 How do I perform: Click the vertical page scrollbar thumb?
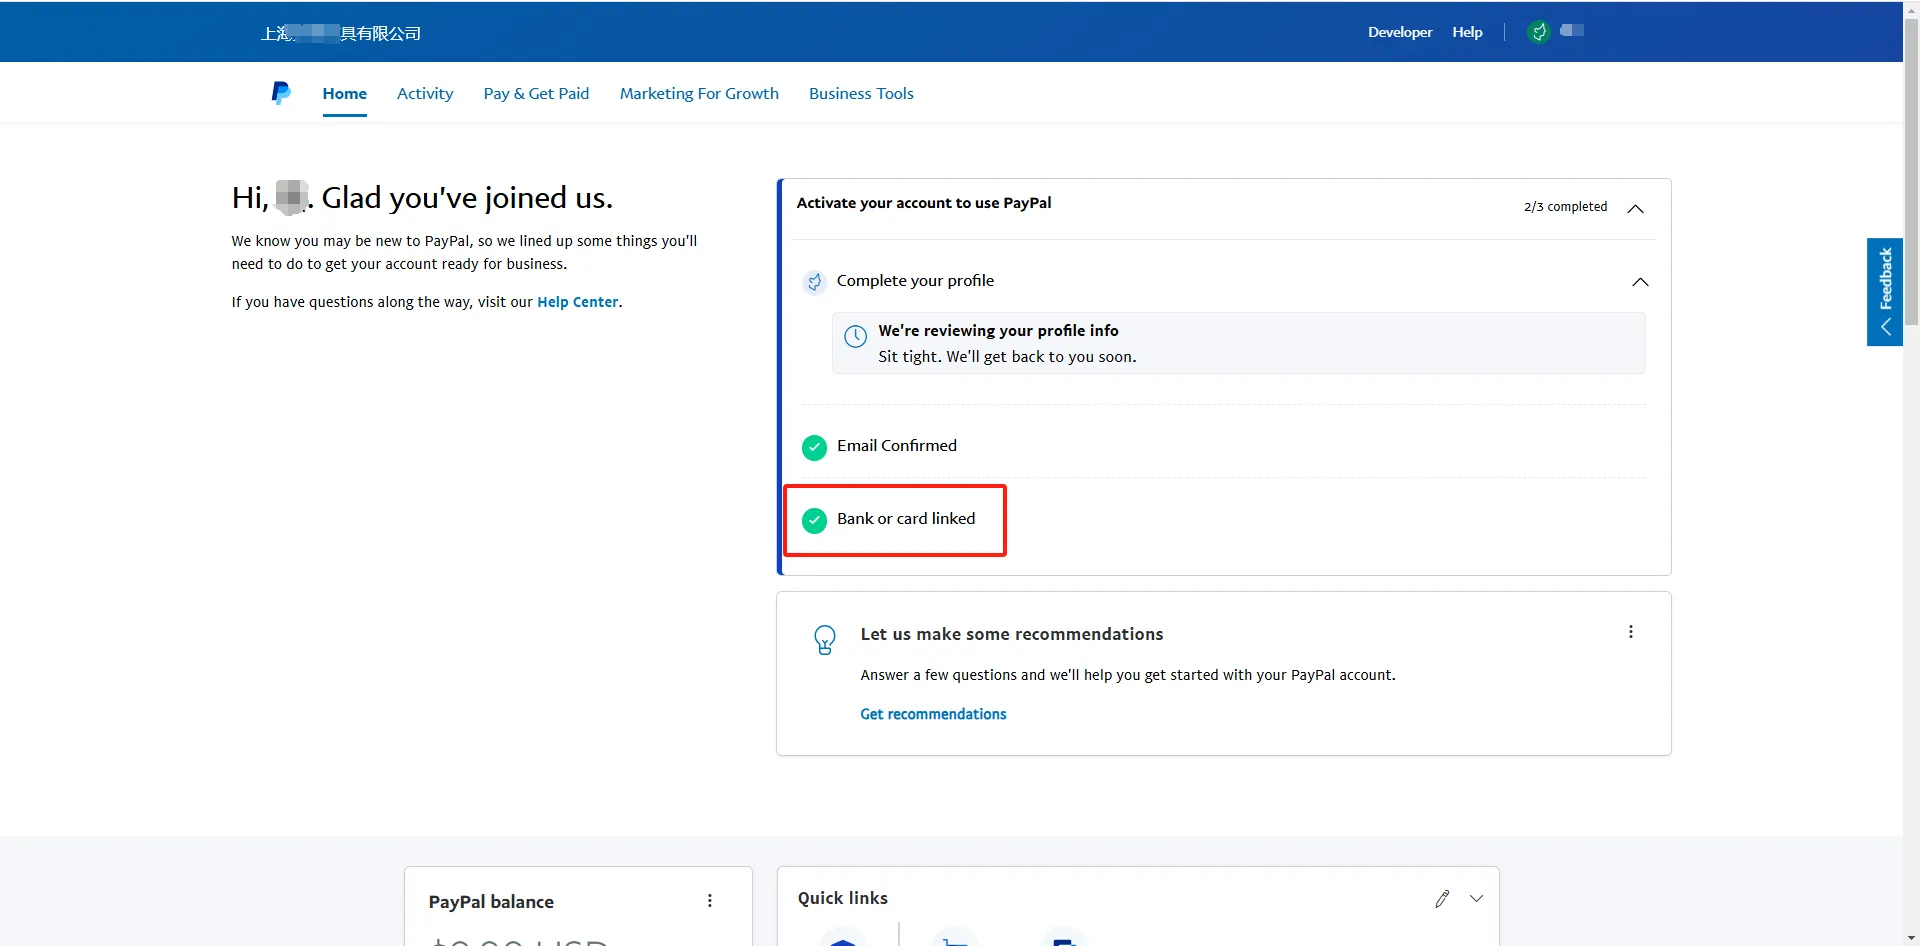[x=1911, y=170]
